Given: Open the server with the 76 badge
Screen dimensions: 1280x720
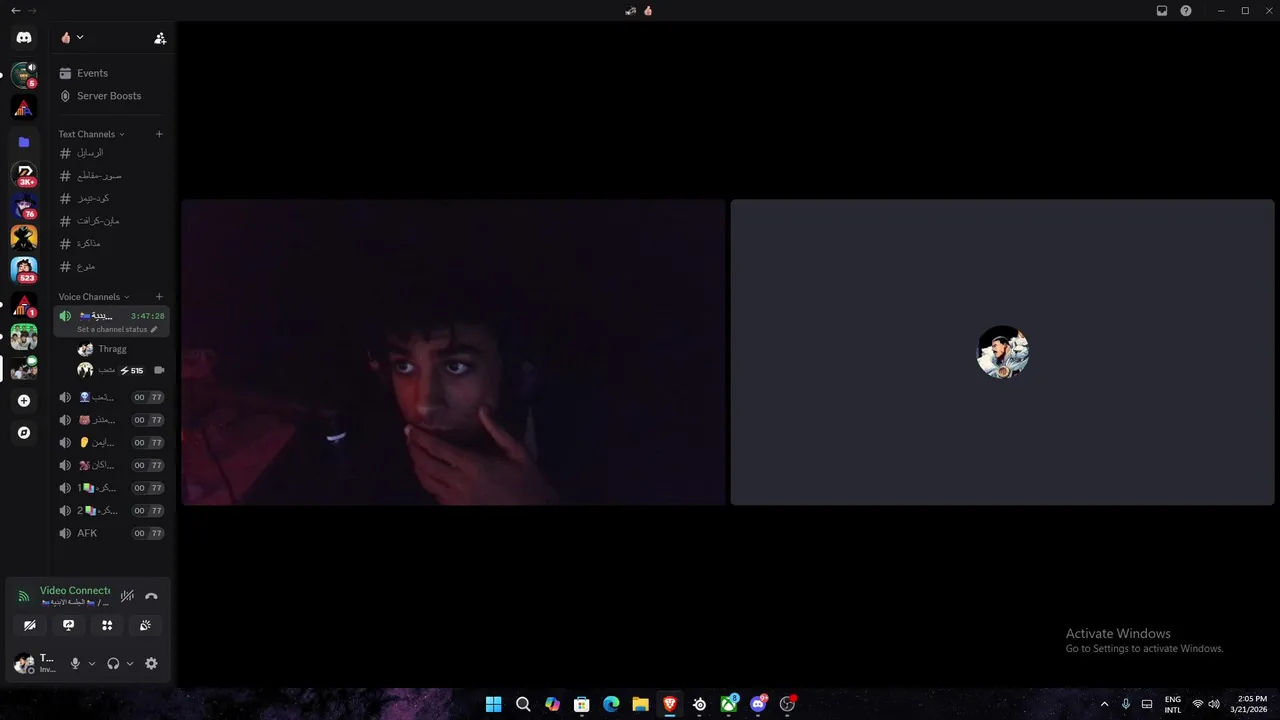Looking at the screenshot, I should (x=24, y=207).
